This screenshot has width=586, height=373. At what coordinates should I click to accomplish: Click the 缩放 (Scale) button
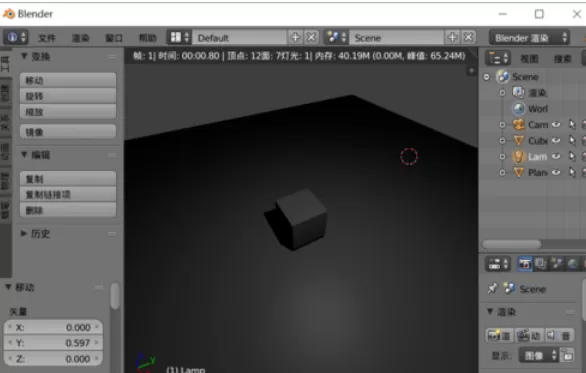click(x=68, y=112)
